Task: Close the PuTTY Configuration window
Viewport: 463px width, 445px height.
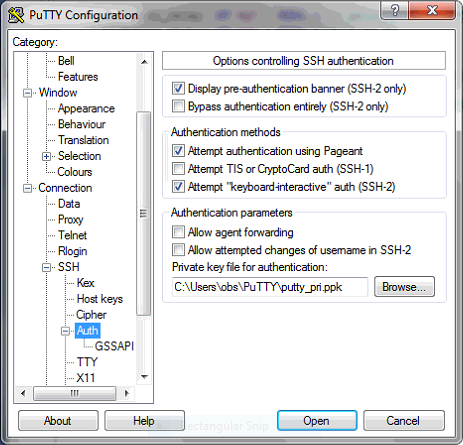Action: (x=432, y=10)
